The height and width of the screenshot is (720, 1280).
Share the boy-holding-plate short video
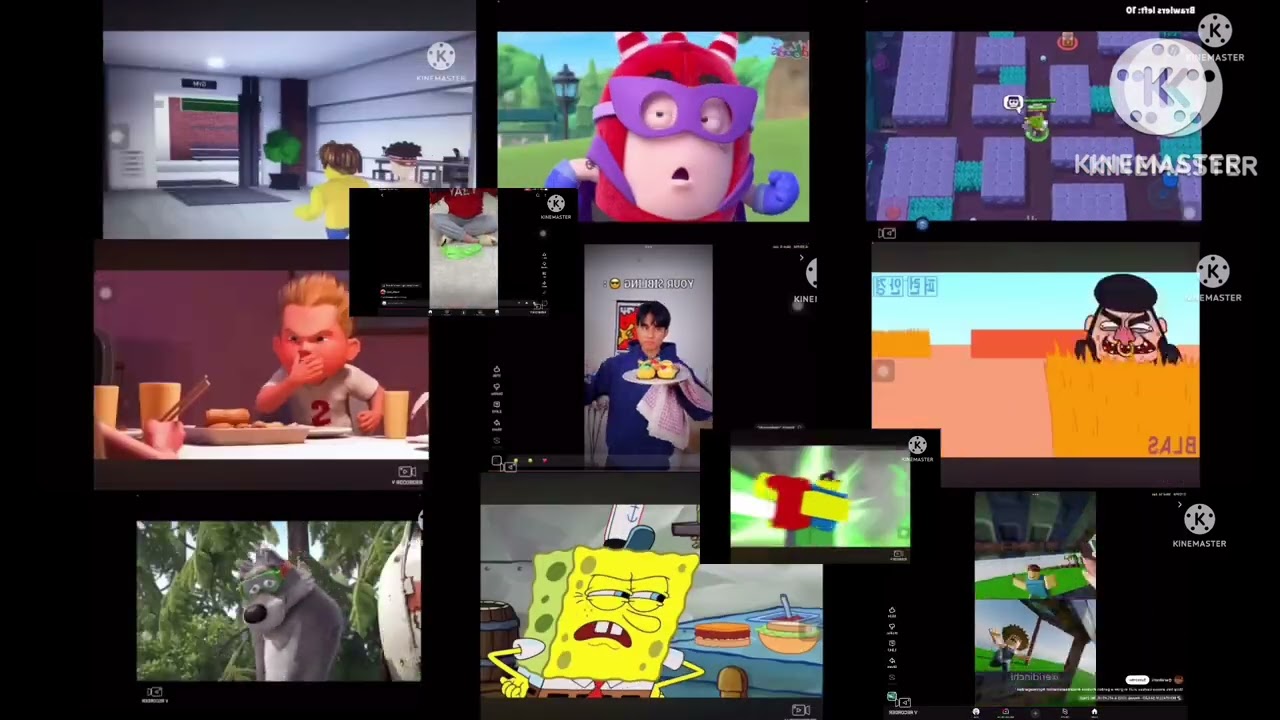point(497,425)
